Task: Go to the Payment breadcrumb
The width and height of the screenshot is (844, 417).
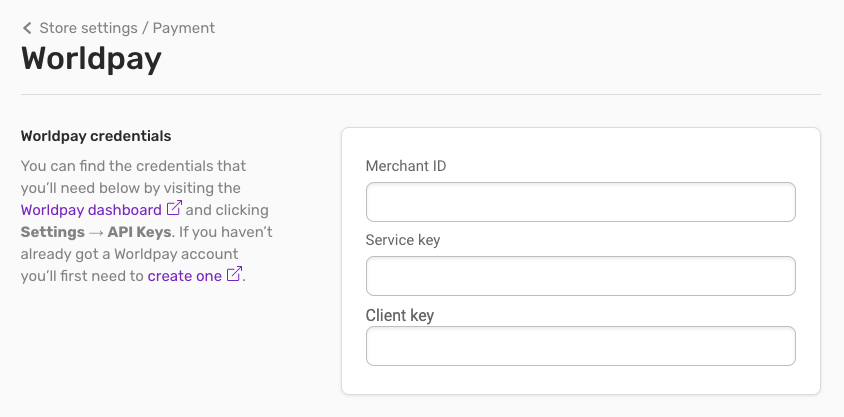Action: coord(184,28)
